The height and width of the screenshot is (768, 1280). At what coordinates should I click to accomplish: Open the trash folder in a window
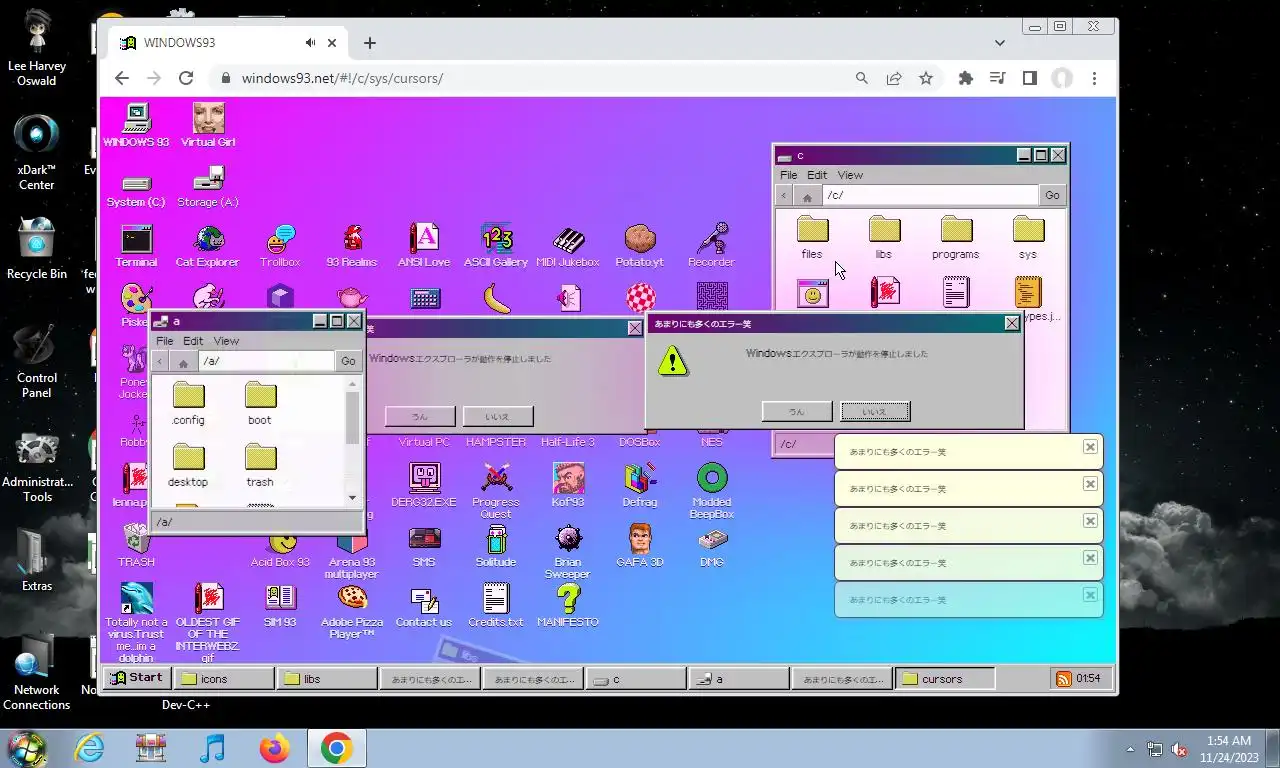[x=260, y=466]
